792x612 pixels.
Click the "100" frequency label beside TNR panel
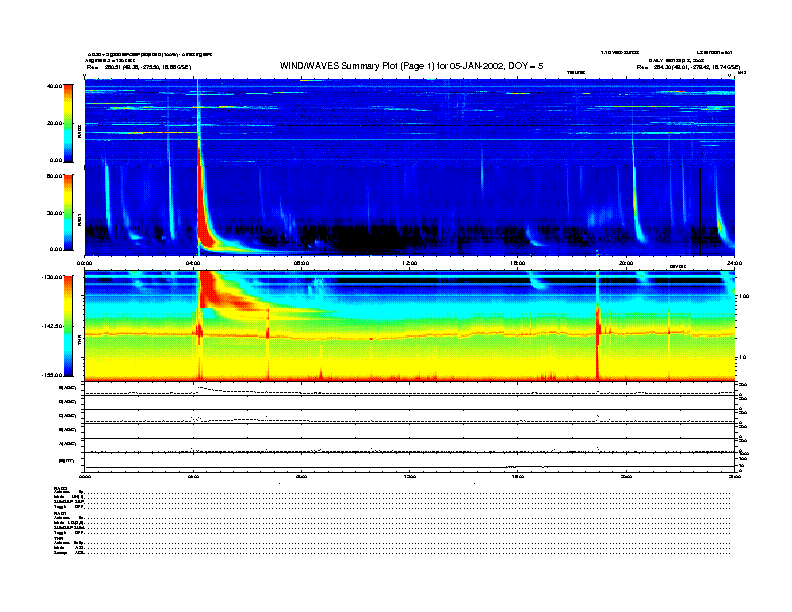point(744,296)
